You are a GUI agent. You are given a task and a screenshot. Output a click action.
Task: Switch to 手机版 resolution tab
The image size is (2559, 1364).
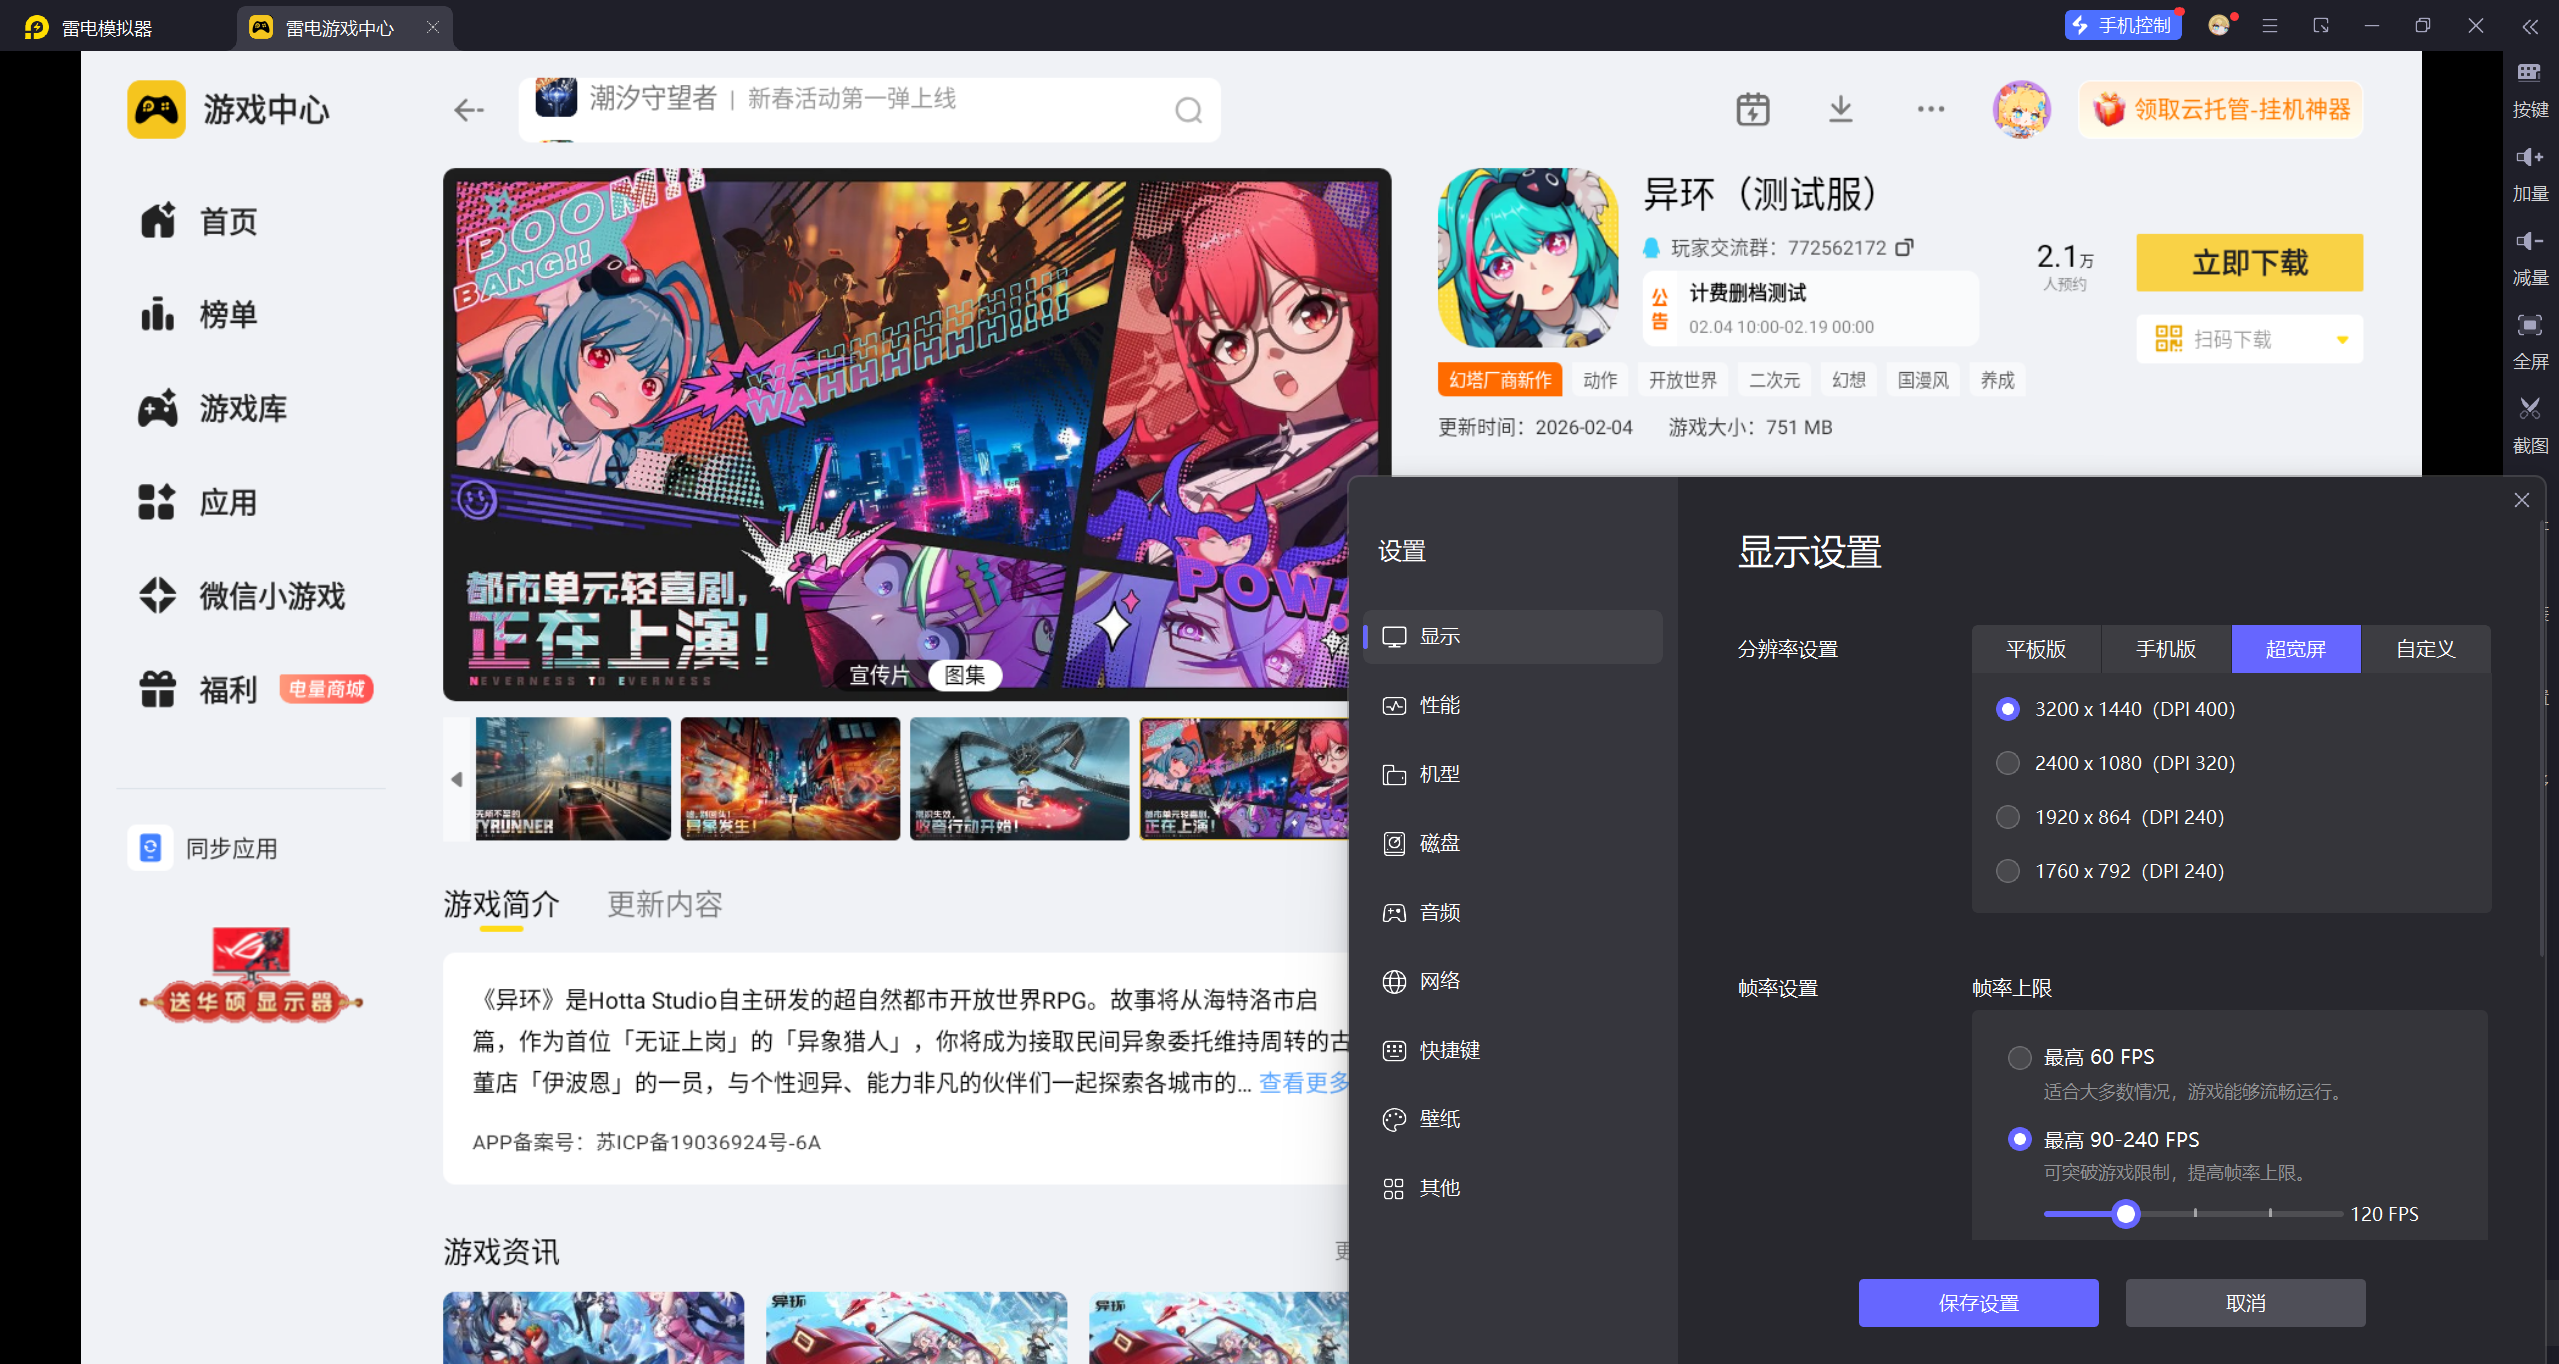pos(2165,649)
